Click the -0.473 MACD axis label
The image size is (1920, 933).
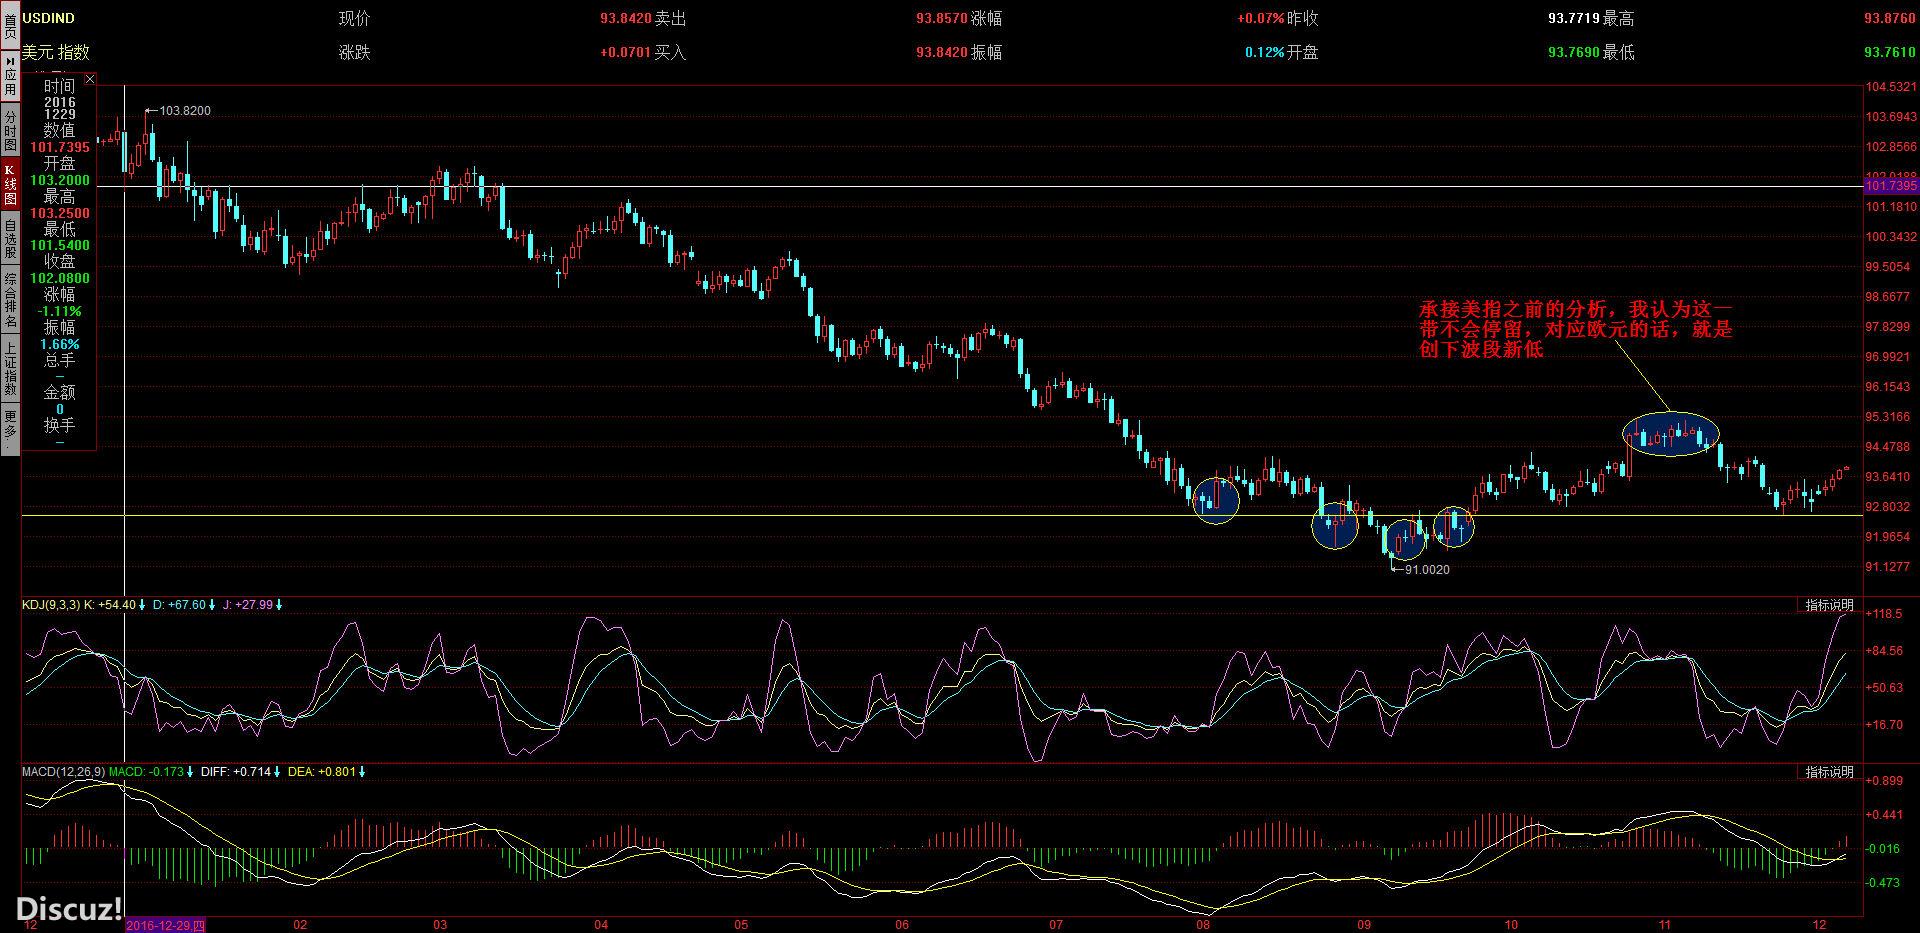[1884, 883]
